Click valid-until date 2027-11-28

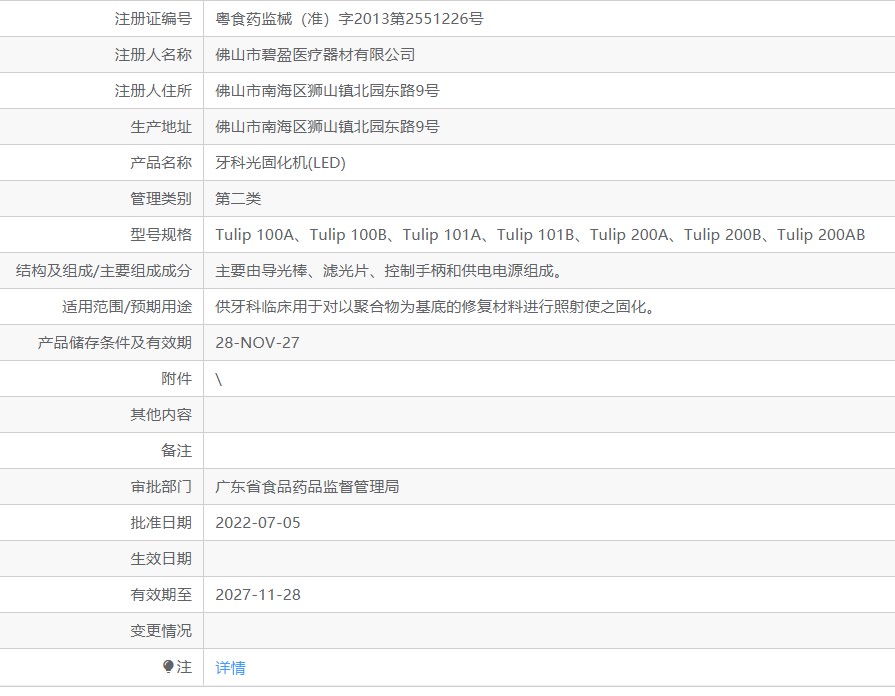point(258,594)
